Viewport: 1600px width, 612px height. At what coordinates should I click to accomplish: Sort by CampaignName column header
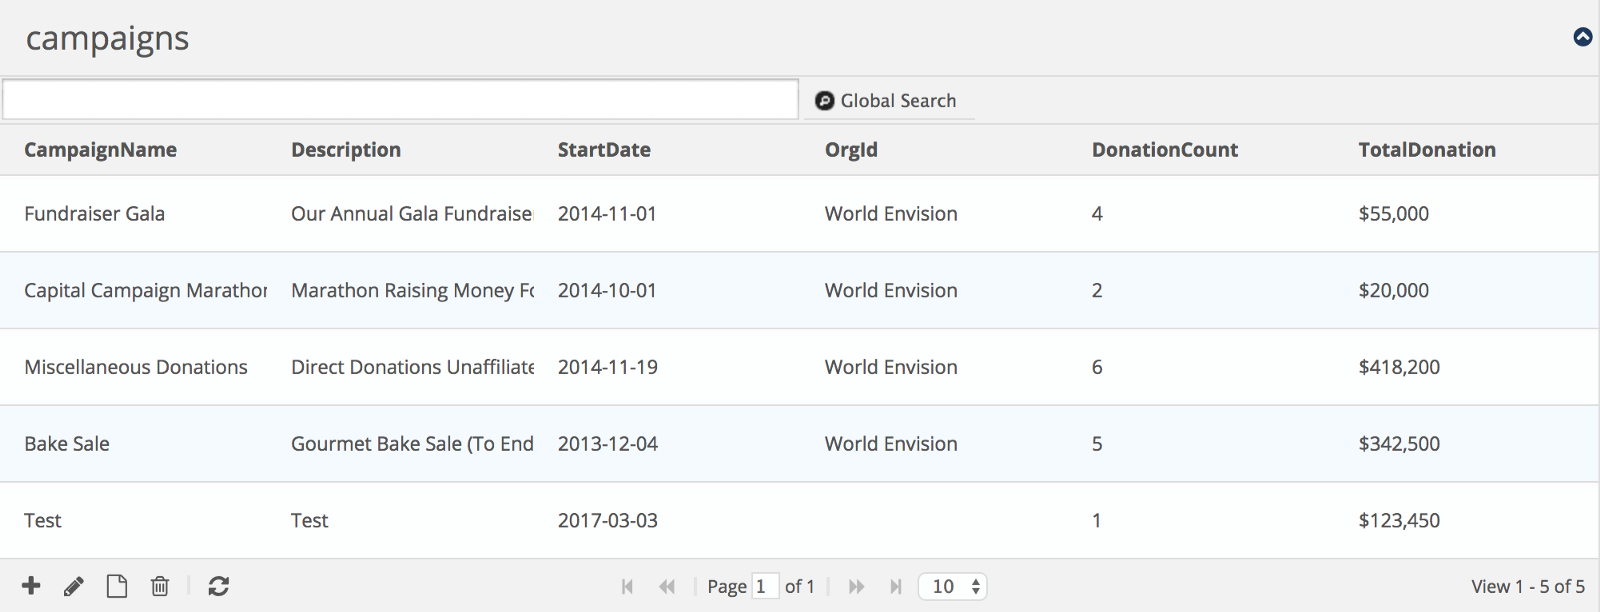101,150
